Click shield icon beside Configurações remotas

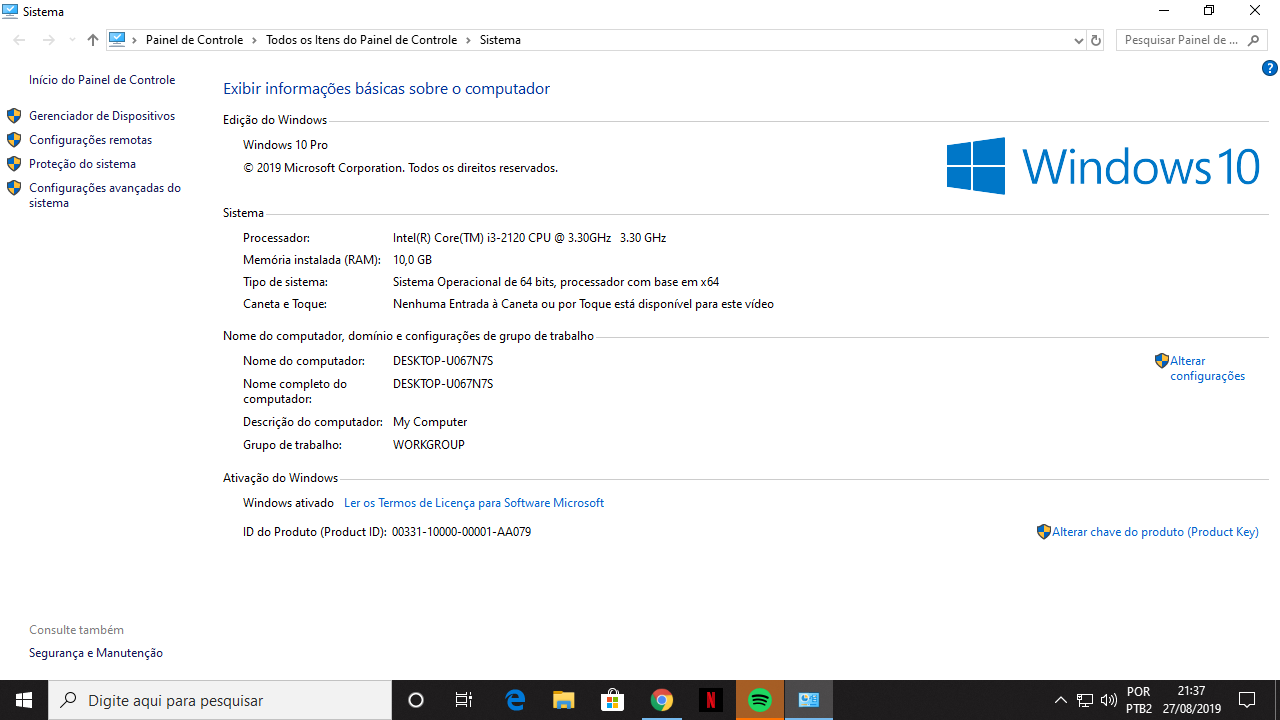point(14,140)
